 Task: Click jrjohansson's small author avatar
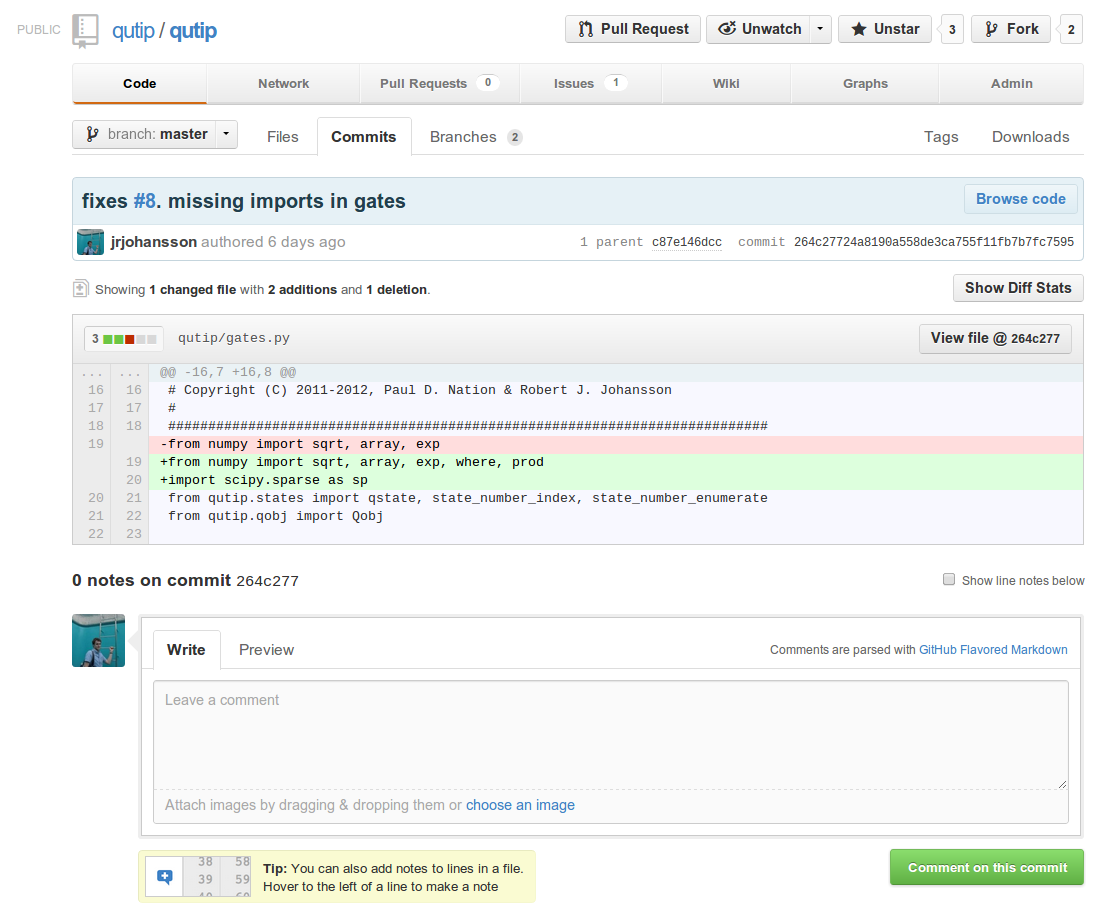(90, 242)
